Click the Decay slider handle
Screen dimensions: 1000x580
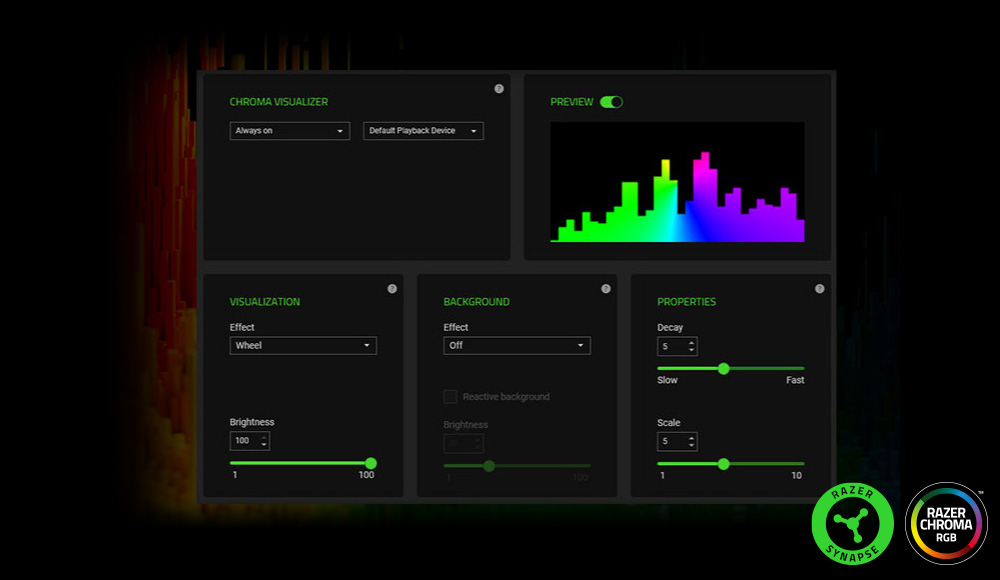tap(724, 369)
